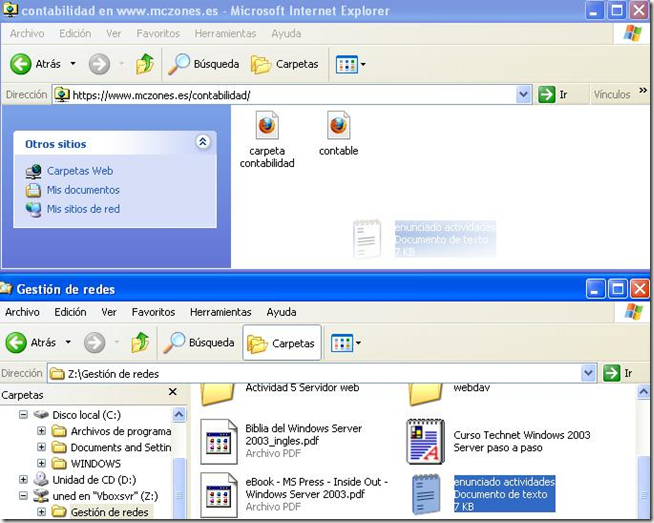Expand Gestión de redes tree node
This screenshot has width=654, height=523.
tap(41, 511)
